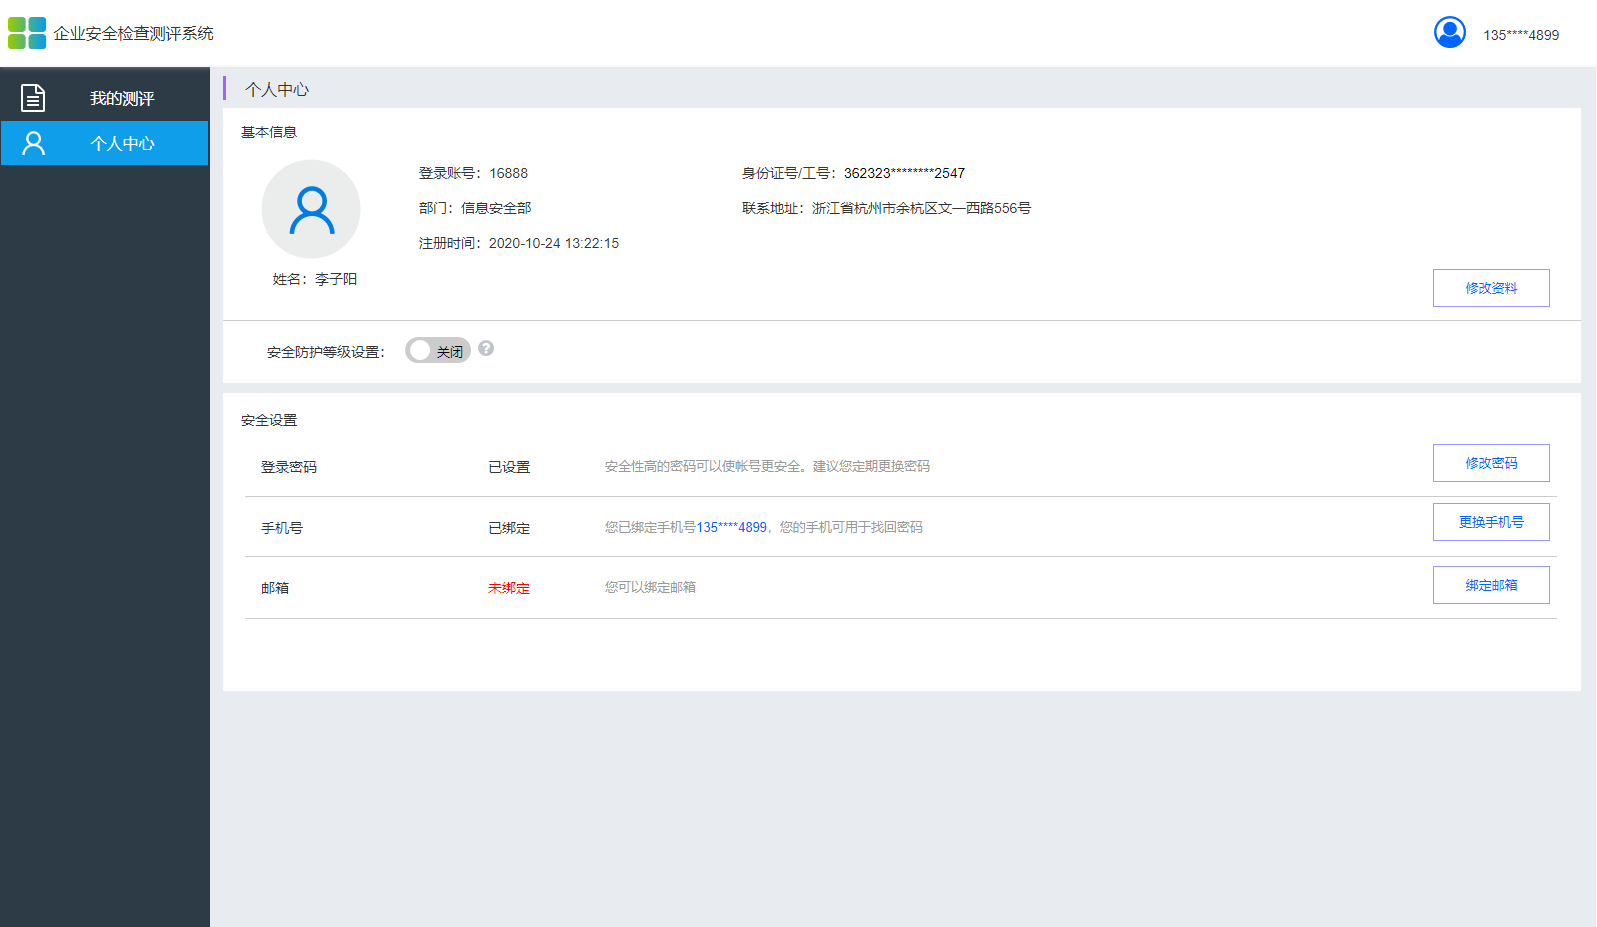1597x927 pixels.
Task: Click the help question mark icon
Action: click(x=486, y=348)
